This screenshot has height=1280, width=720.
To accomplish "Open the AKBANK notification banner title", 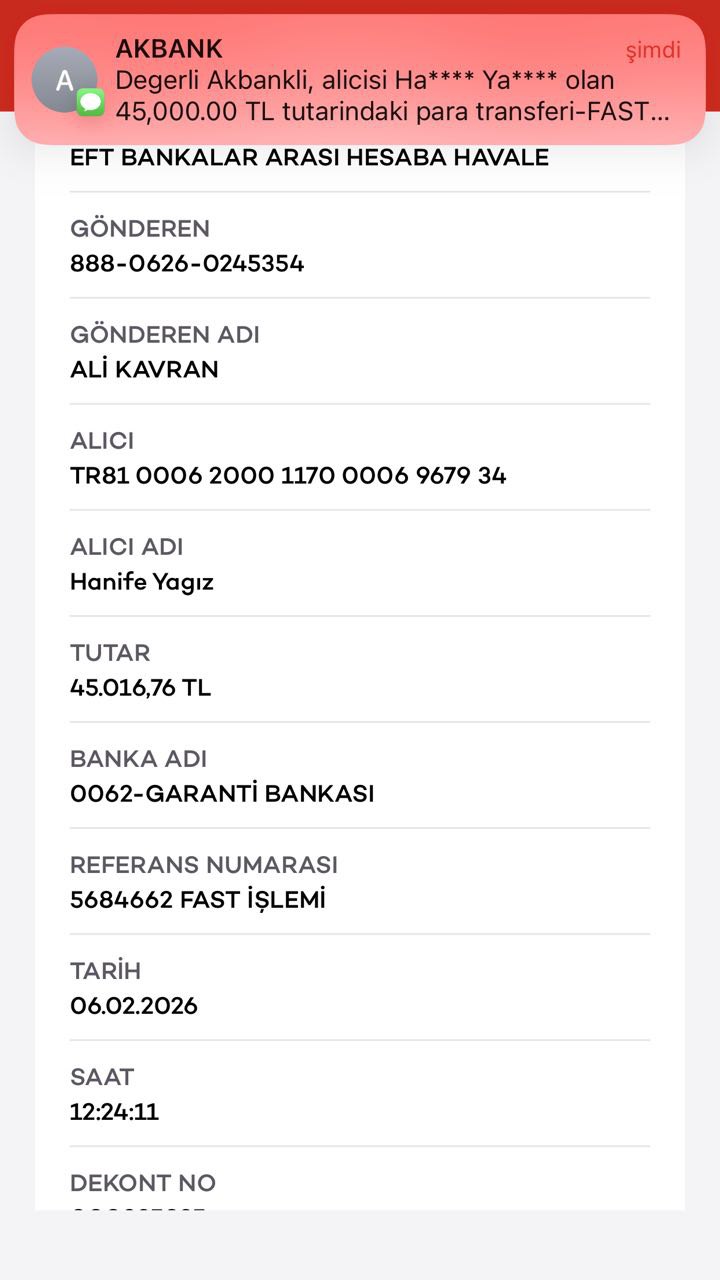I will pos(169,49).
